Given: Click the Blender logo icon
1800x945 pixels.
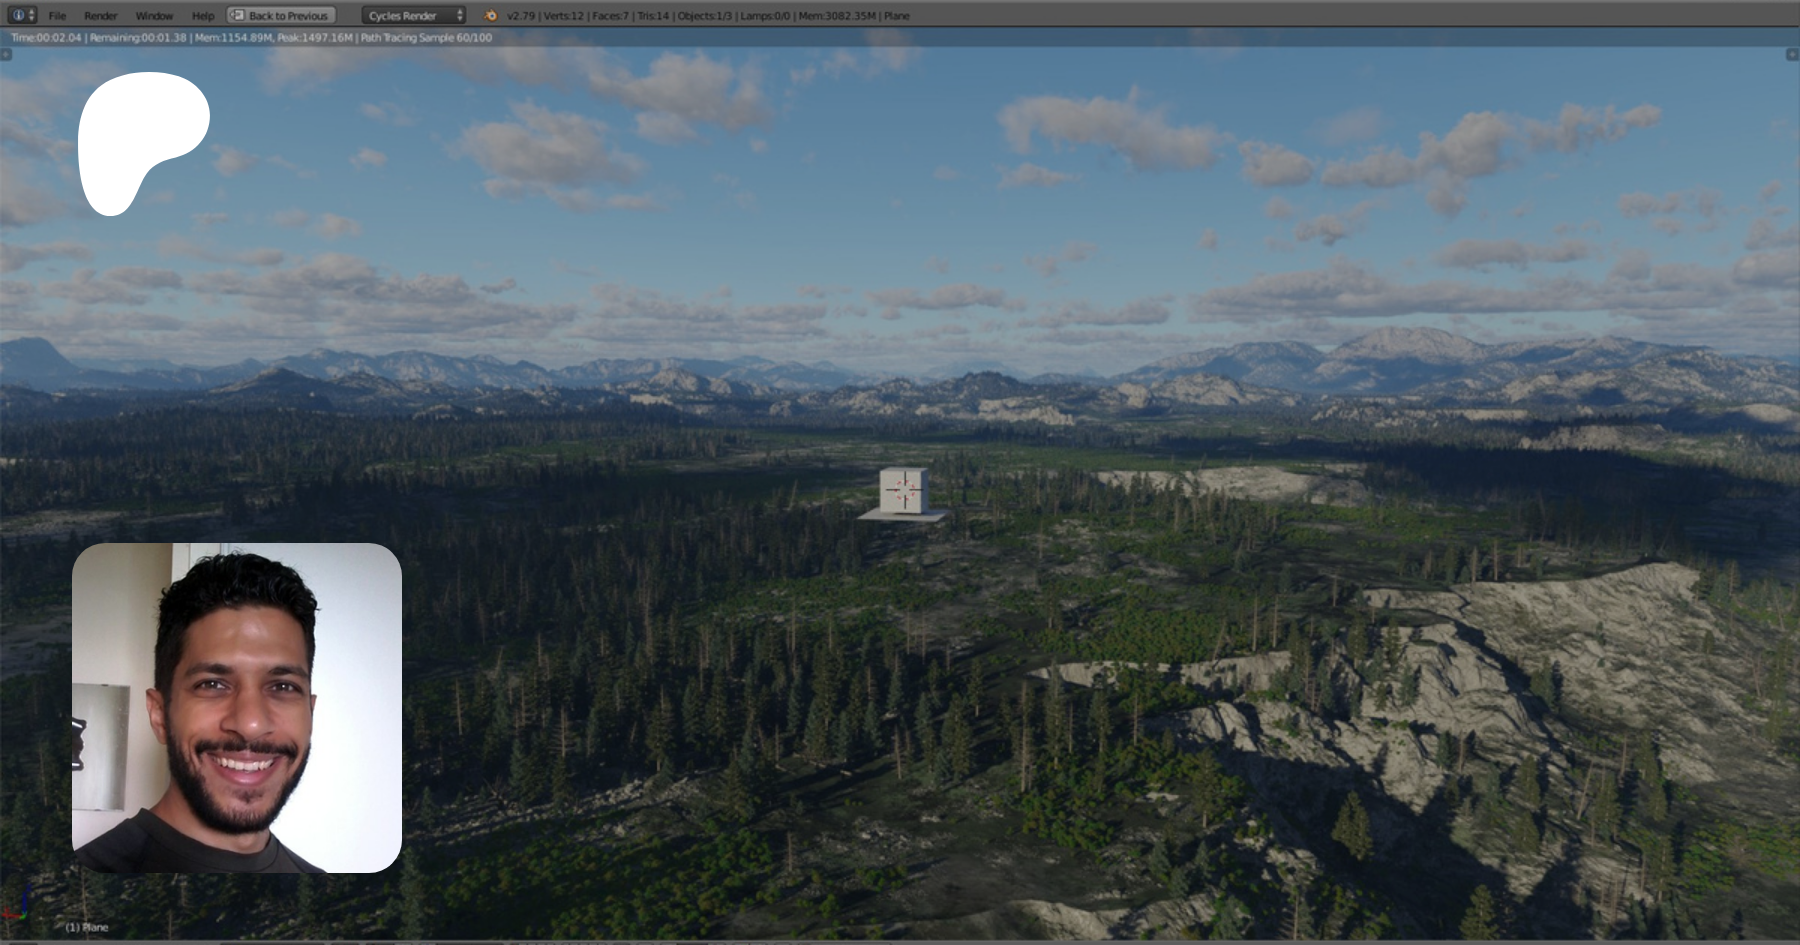Looking at the screenshot, I should (490, 15).
